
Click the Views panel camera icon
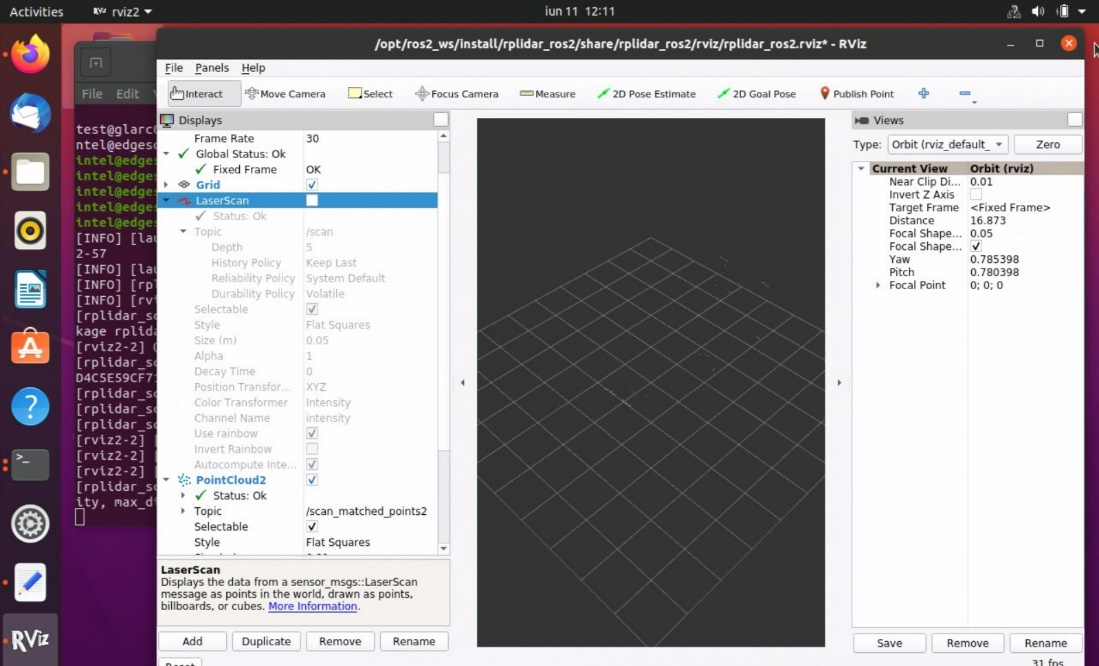861,121
